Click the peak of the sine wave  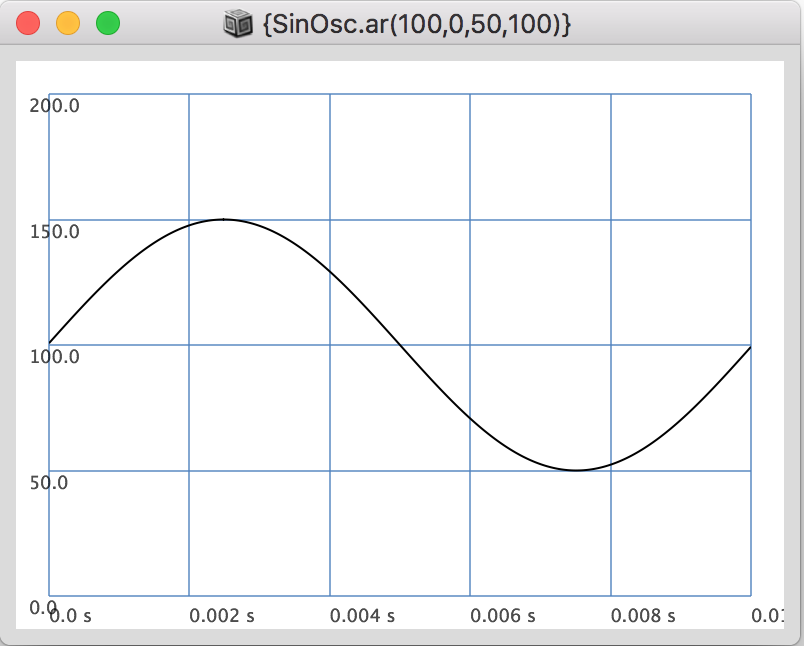tap(224, 219)
